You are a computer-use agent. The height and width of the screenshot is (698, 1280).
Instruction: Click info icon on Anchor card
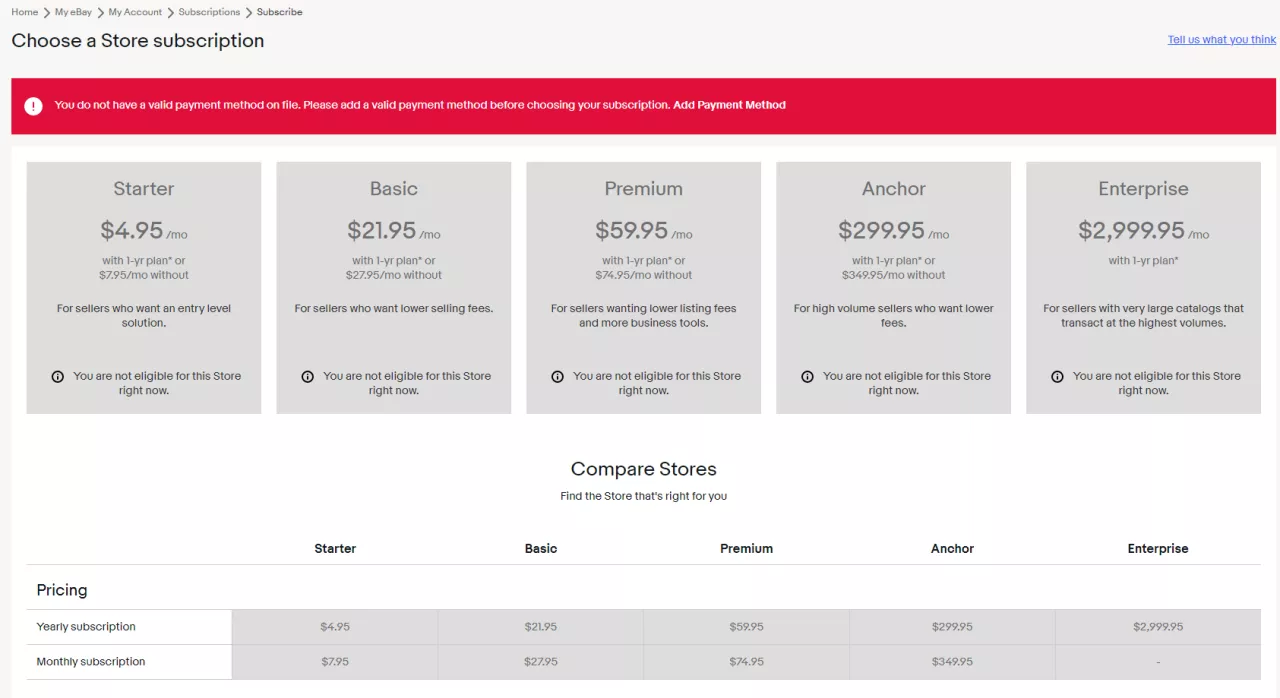pos(808,377)
